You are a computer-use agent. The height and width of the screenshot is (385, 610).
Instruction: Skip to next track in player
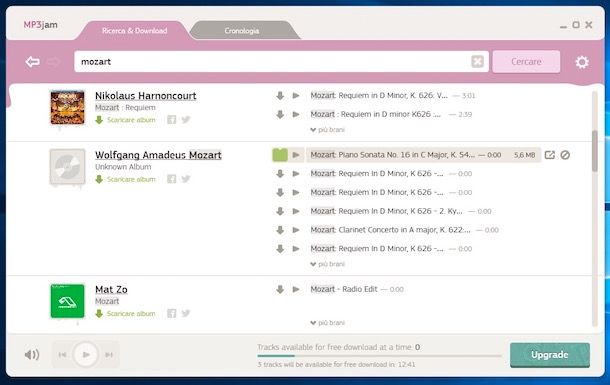pos(109,355)
